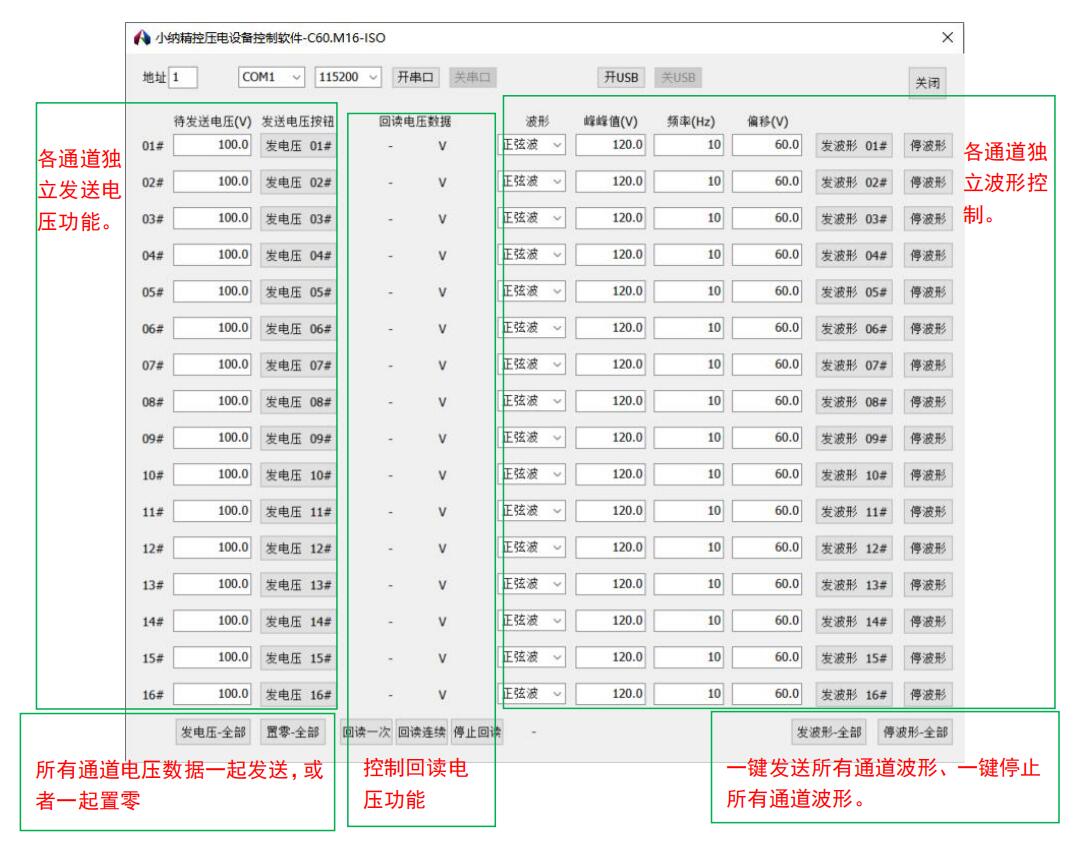Click the 回读一次 button
The image size is (1080, 841).
coord(366,732)
